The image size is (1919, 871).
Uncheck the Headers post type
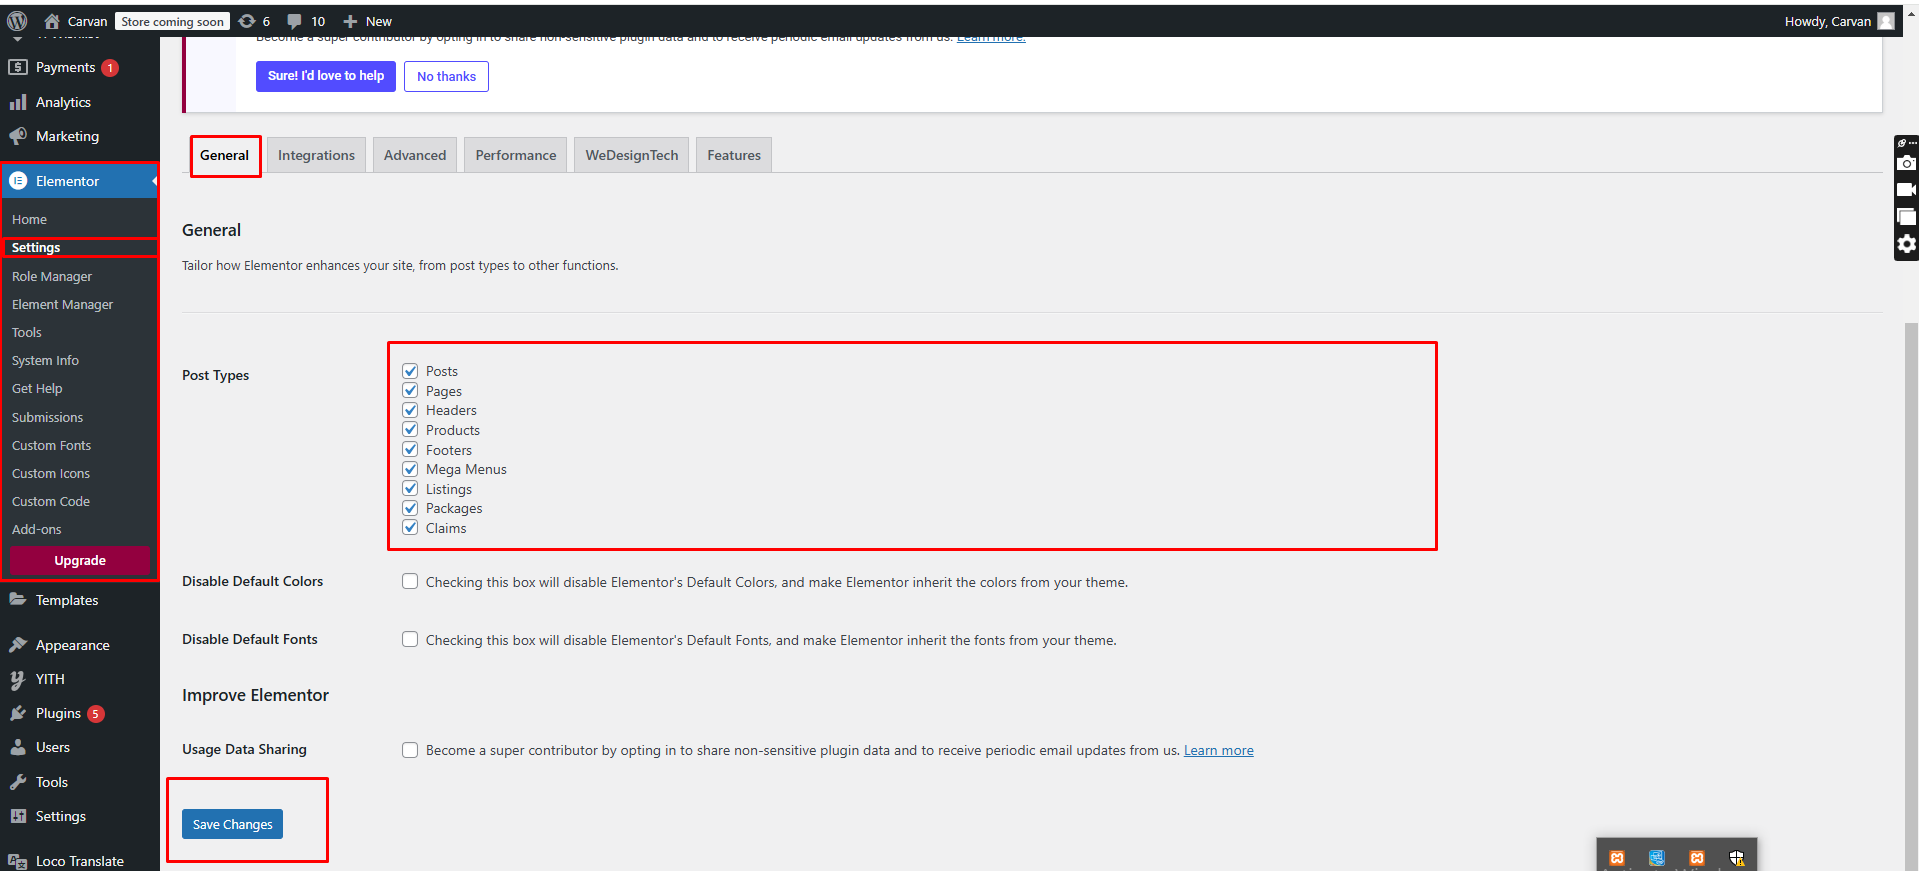410,410
